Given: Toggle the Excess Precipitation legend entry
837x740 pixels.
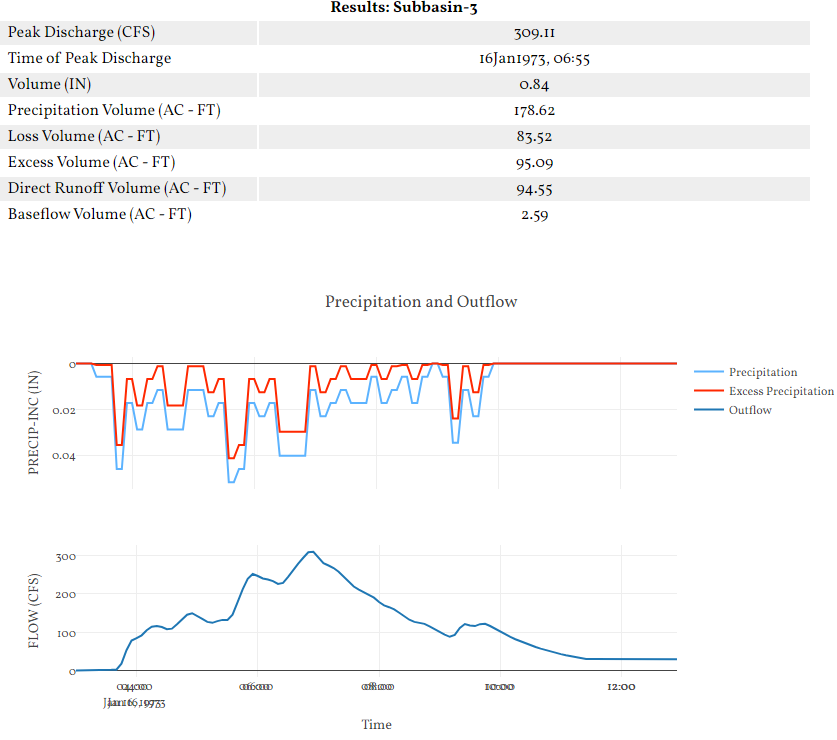Looking at the screenshot, I should [764, 391].
